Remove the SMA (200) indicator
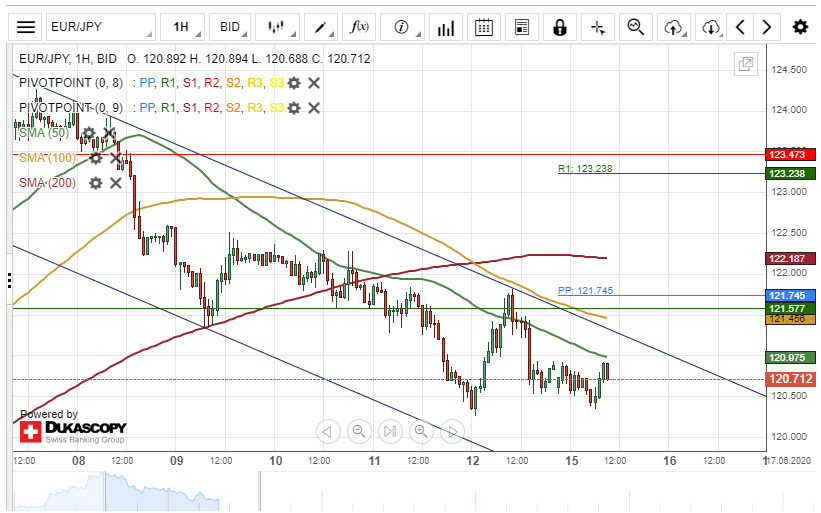821x513 pixels. [116, 183]
